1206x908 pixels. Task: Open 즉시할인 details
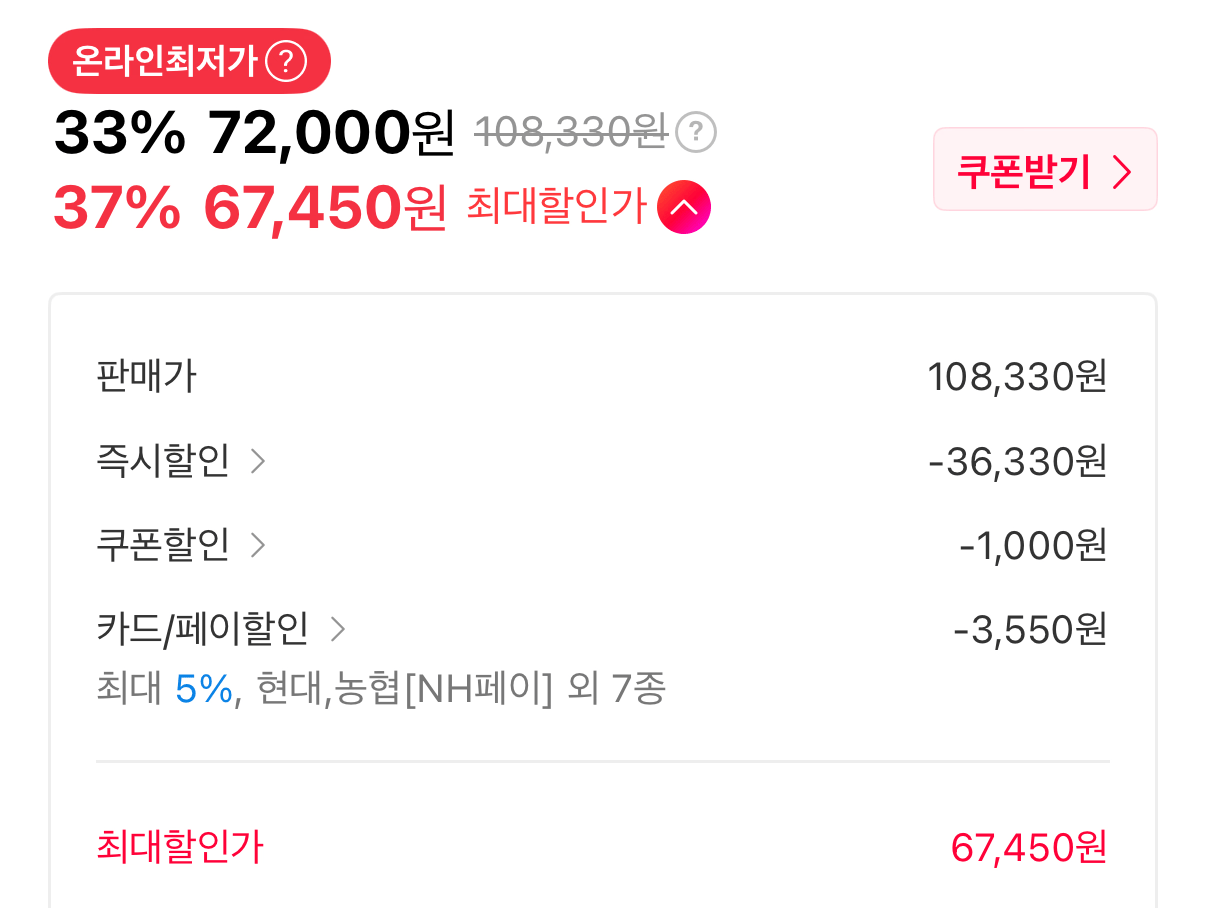click(x=181, y=462)
